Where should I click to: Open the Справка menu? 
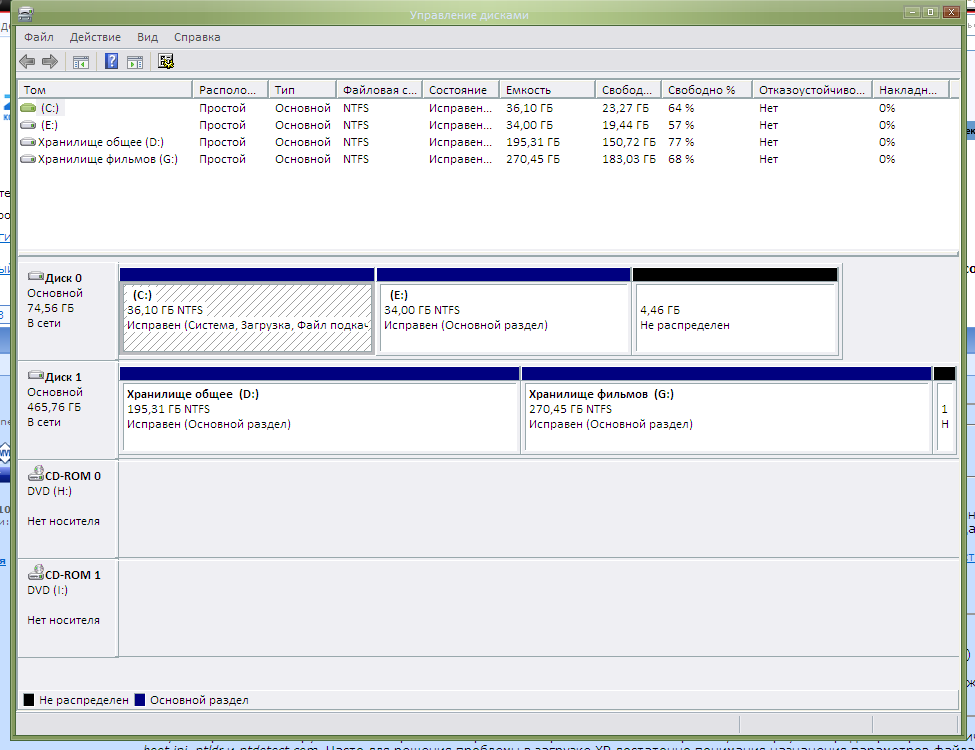click(x=197, y=37)
